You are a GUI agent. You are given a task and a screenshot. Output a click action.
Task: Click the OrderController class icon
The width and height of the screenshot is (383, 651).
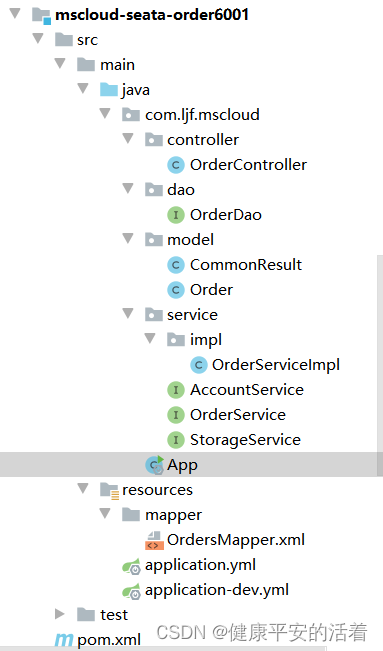click(x=176, y=165)
